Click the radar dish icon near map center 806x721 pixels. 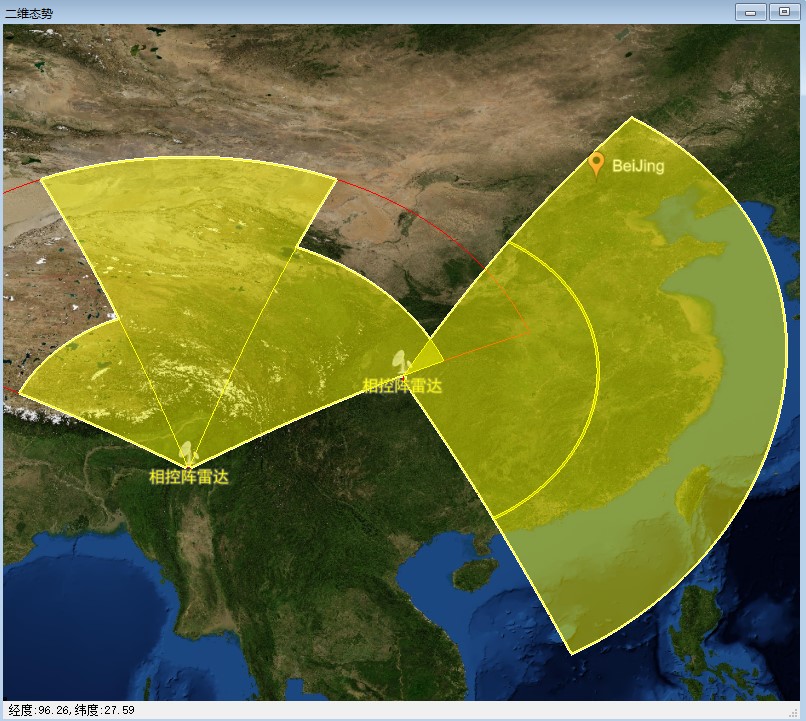[x=400, y=362]
